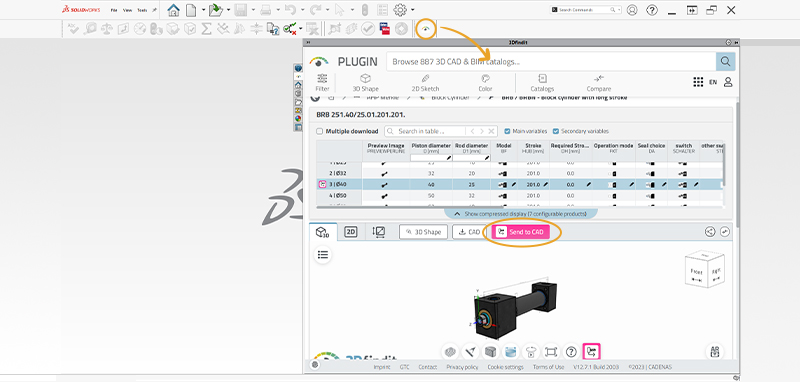
Task: Collapse via Show compressed display expander
Action: pyautogui.click(x=520, y=214)
